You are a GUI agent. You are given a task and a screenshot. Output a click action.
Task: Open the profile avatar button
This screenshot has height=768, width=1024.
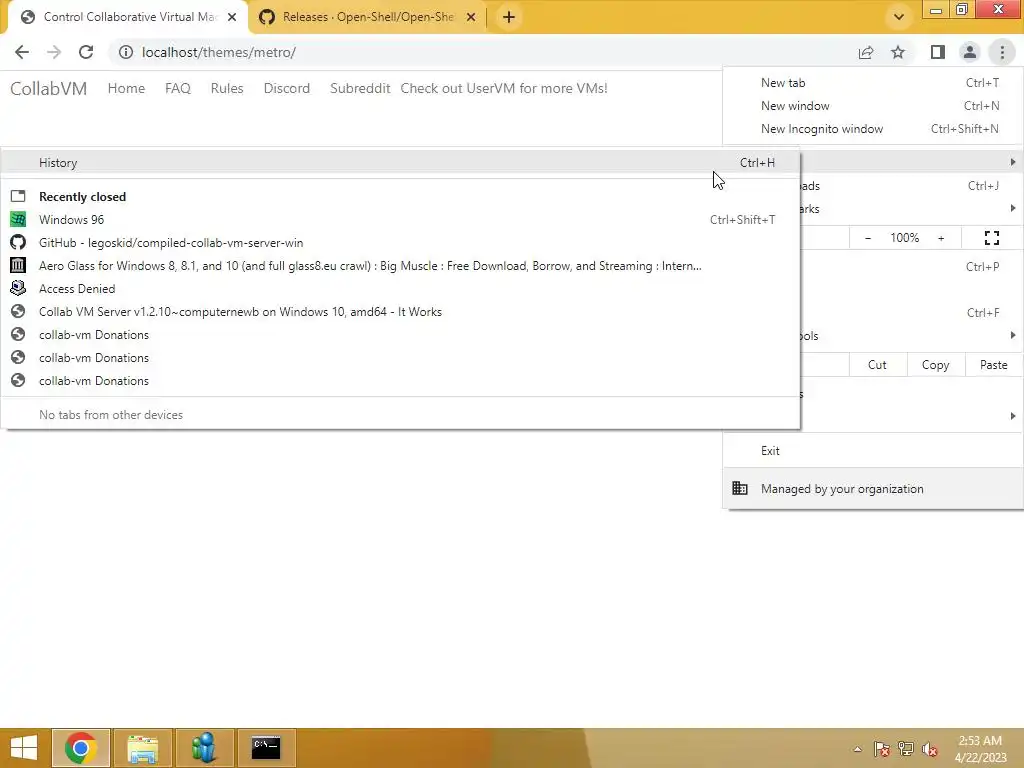tap(970, 52)
